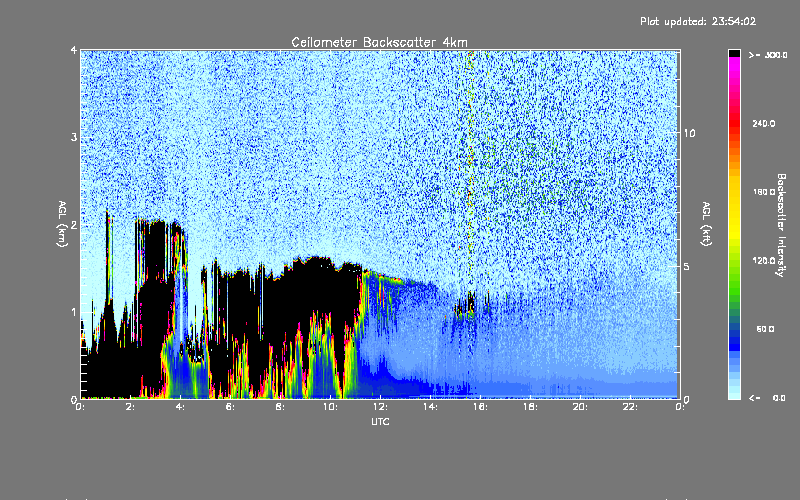
Task: Select the "Backscatter Intensity" colorbar label
Action: coord(781,225)
